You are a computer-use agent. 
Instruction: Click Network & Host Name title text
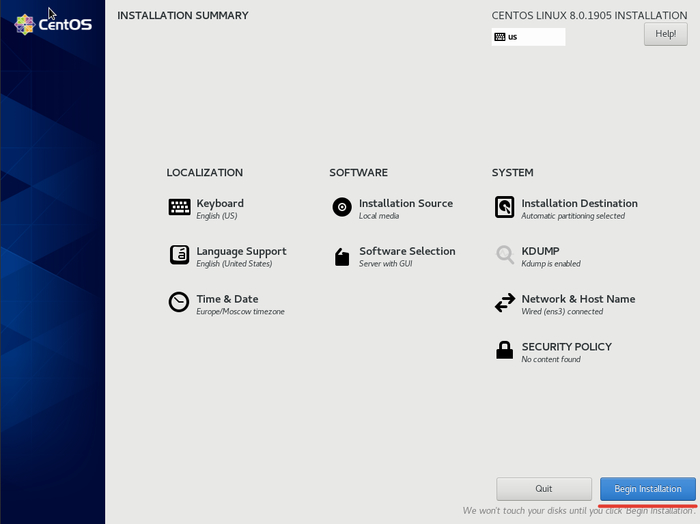578,299
